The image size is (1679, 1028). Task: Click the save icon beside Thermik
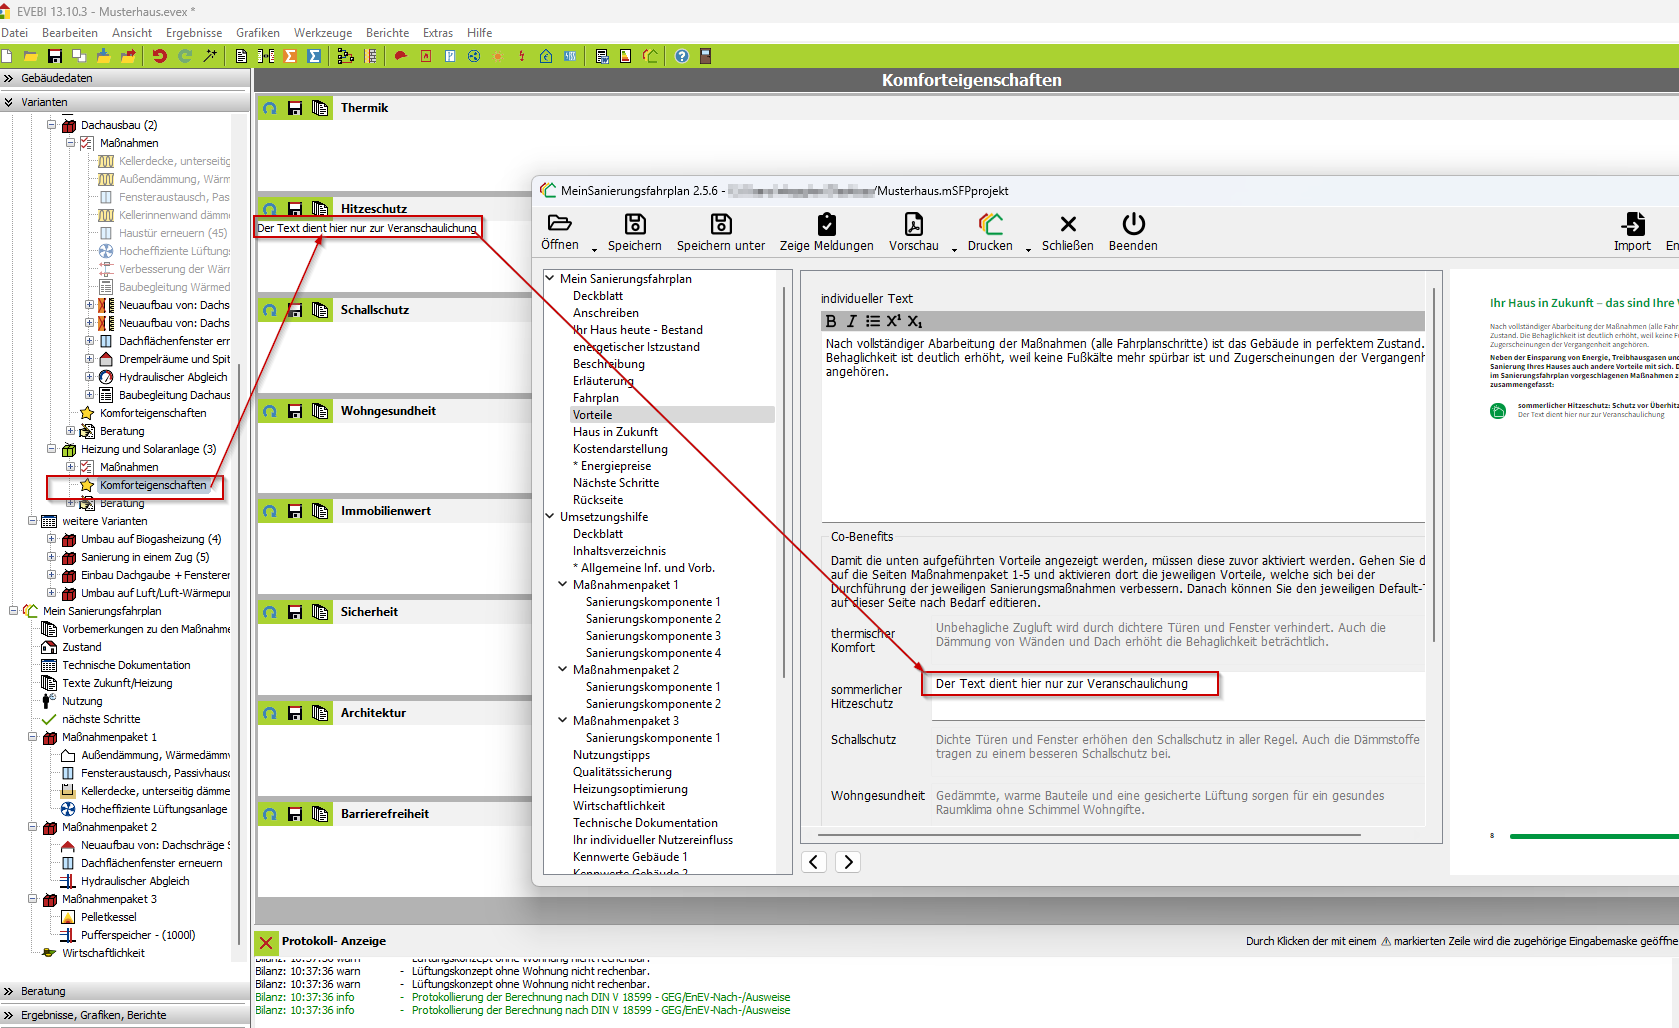295,108
